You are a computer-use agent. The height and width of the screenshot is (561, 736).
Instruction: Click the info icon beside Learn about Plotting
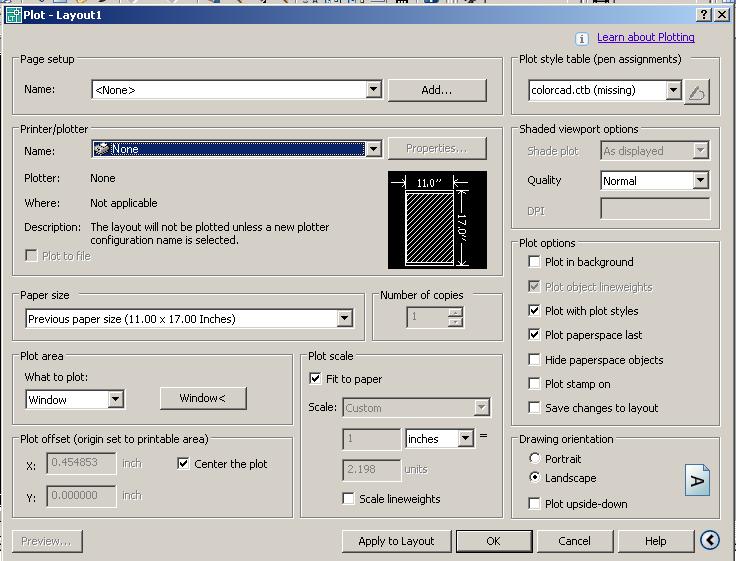pyautogui.click(x=582, y=38)
